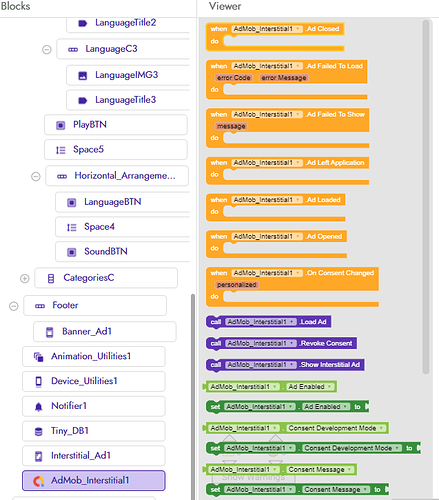439x500 pixels.
Task: Collapse the Horizontal_Arrangement tree node
Action: (x=36, y=176)
